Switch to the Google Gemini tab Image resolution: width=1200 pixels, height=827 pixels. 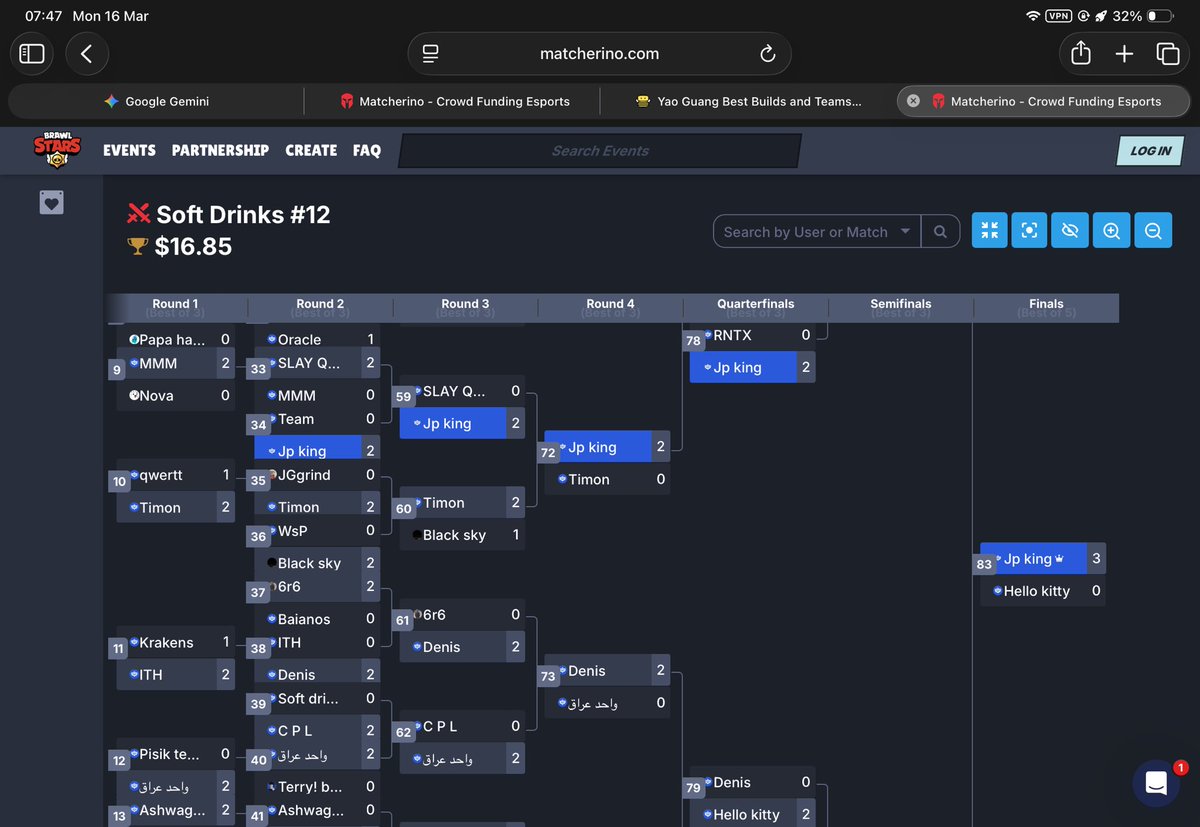point(156,101)
